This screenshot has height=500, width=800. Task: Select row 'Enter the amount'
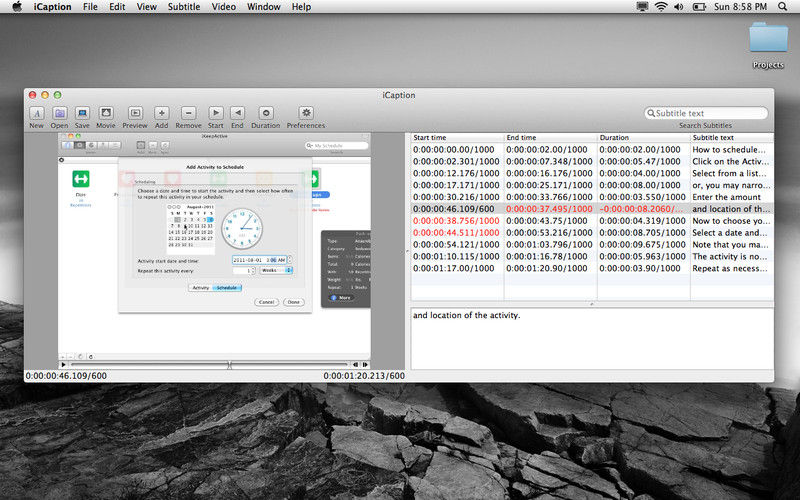(x=592, y=197)
